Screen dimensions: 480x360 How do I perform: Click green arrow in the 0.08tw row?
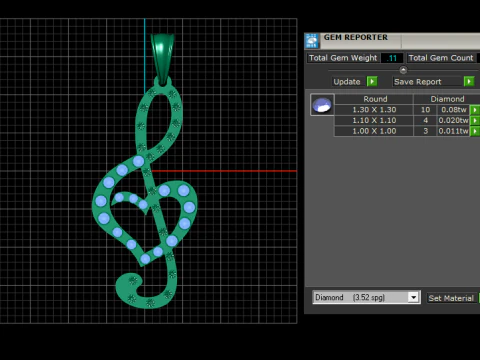click(475, 110)
